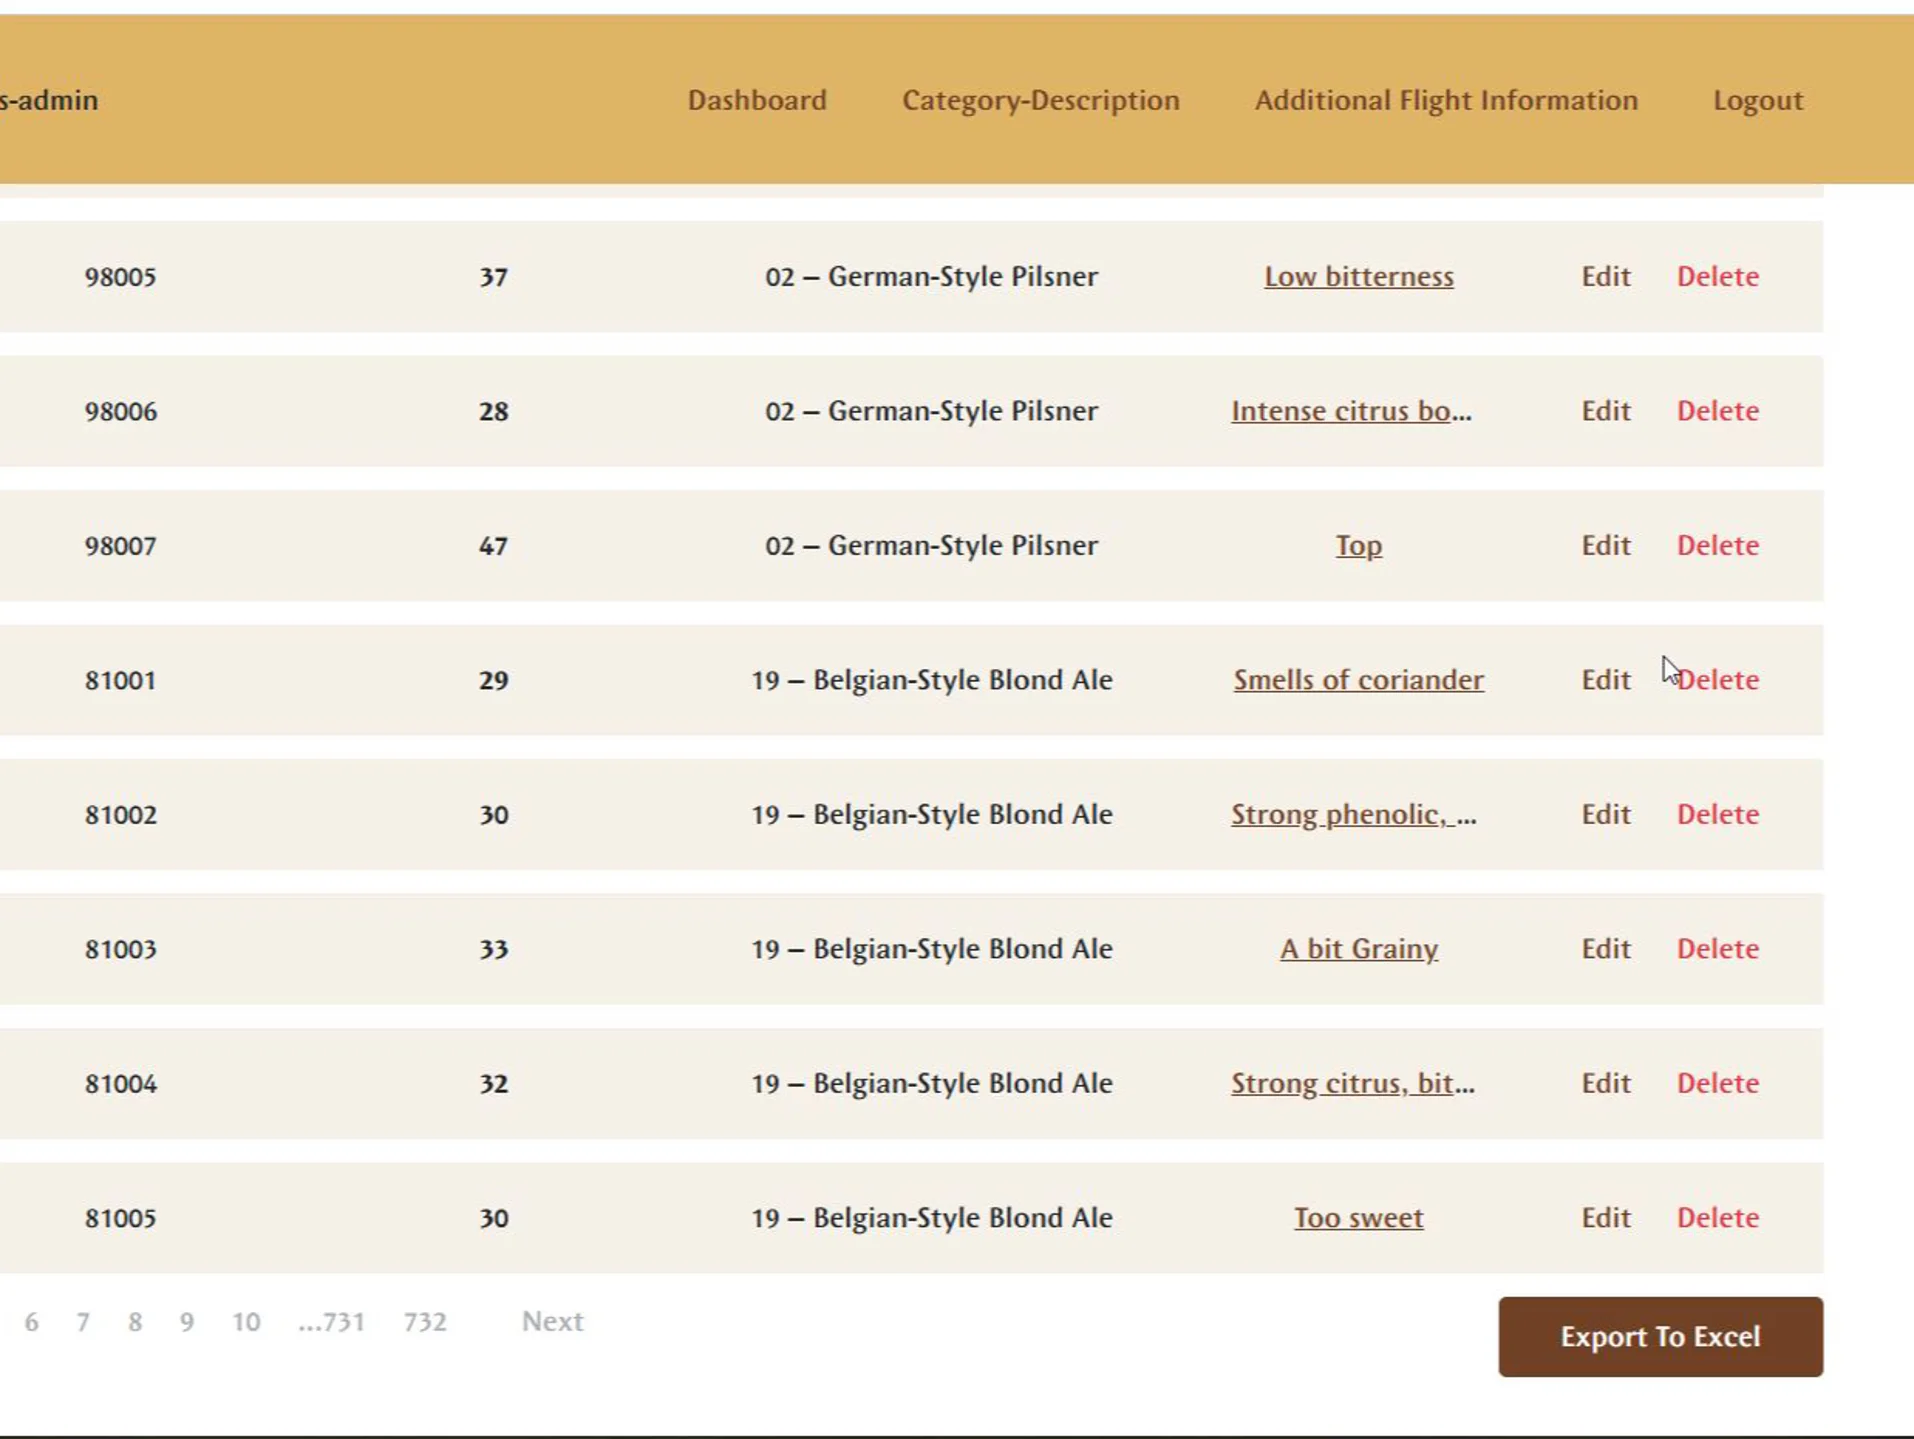Open Category-Description page
The image size is (1914, 1439).
click(x=1041, y=100)
